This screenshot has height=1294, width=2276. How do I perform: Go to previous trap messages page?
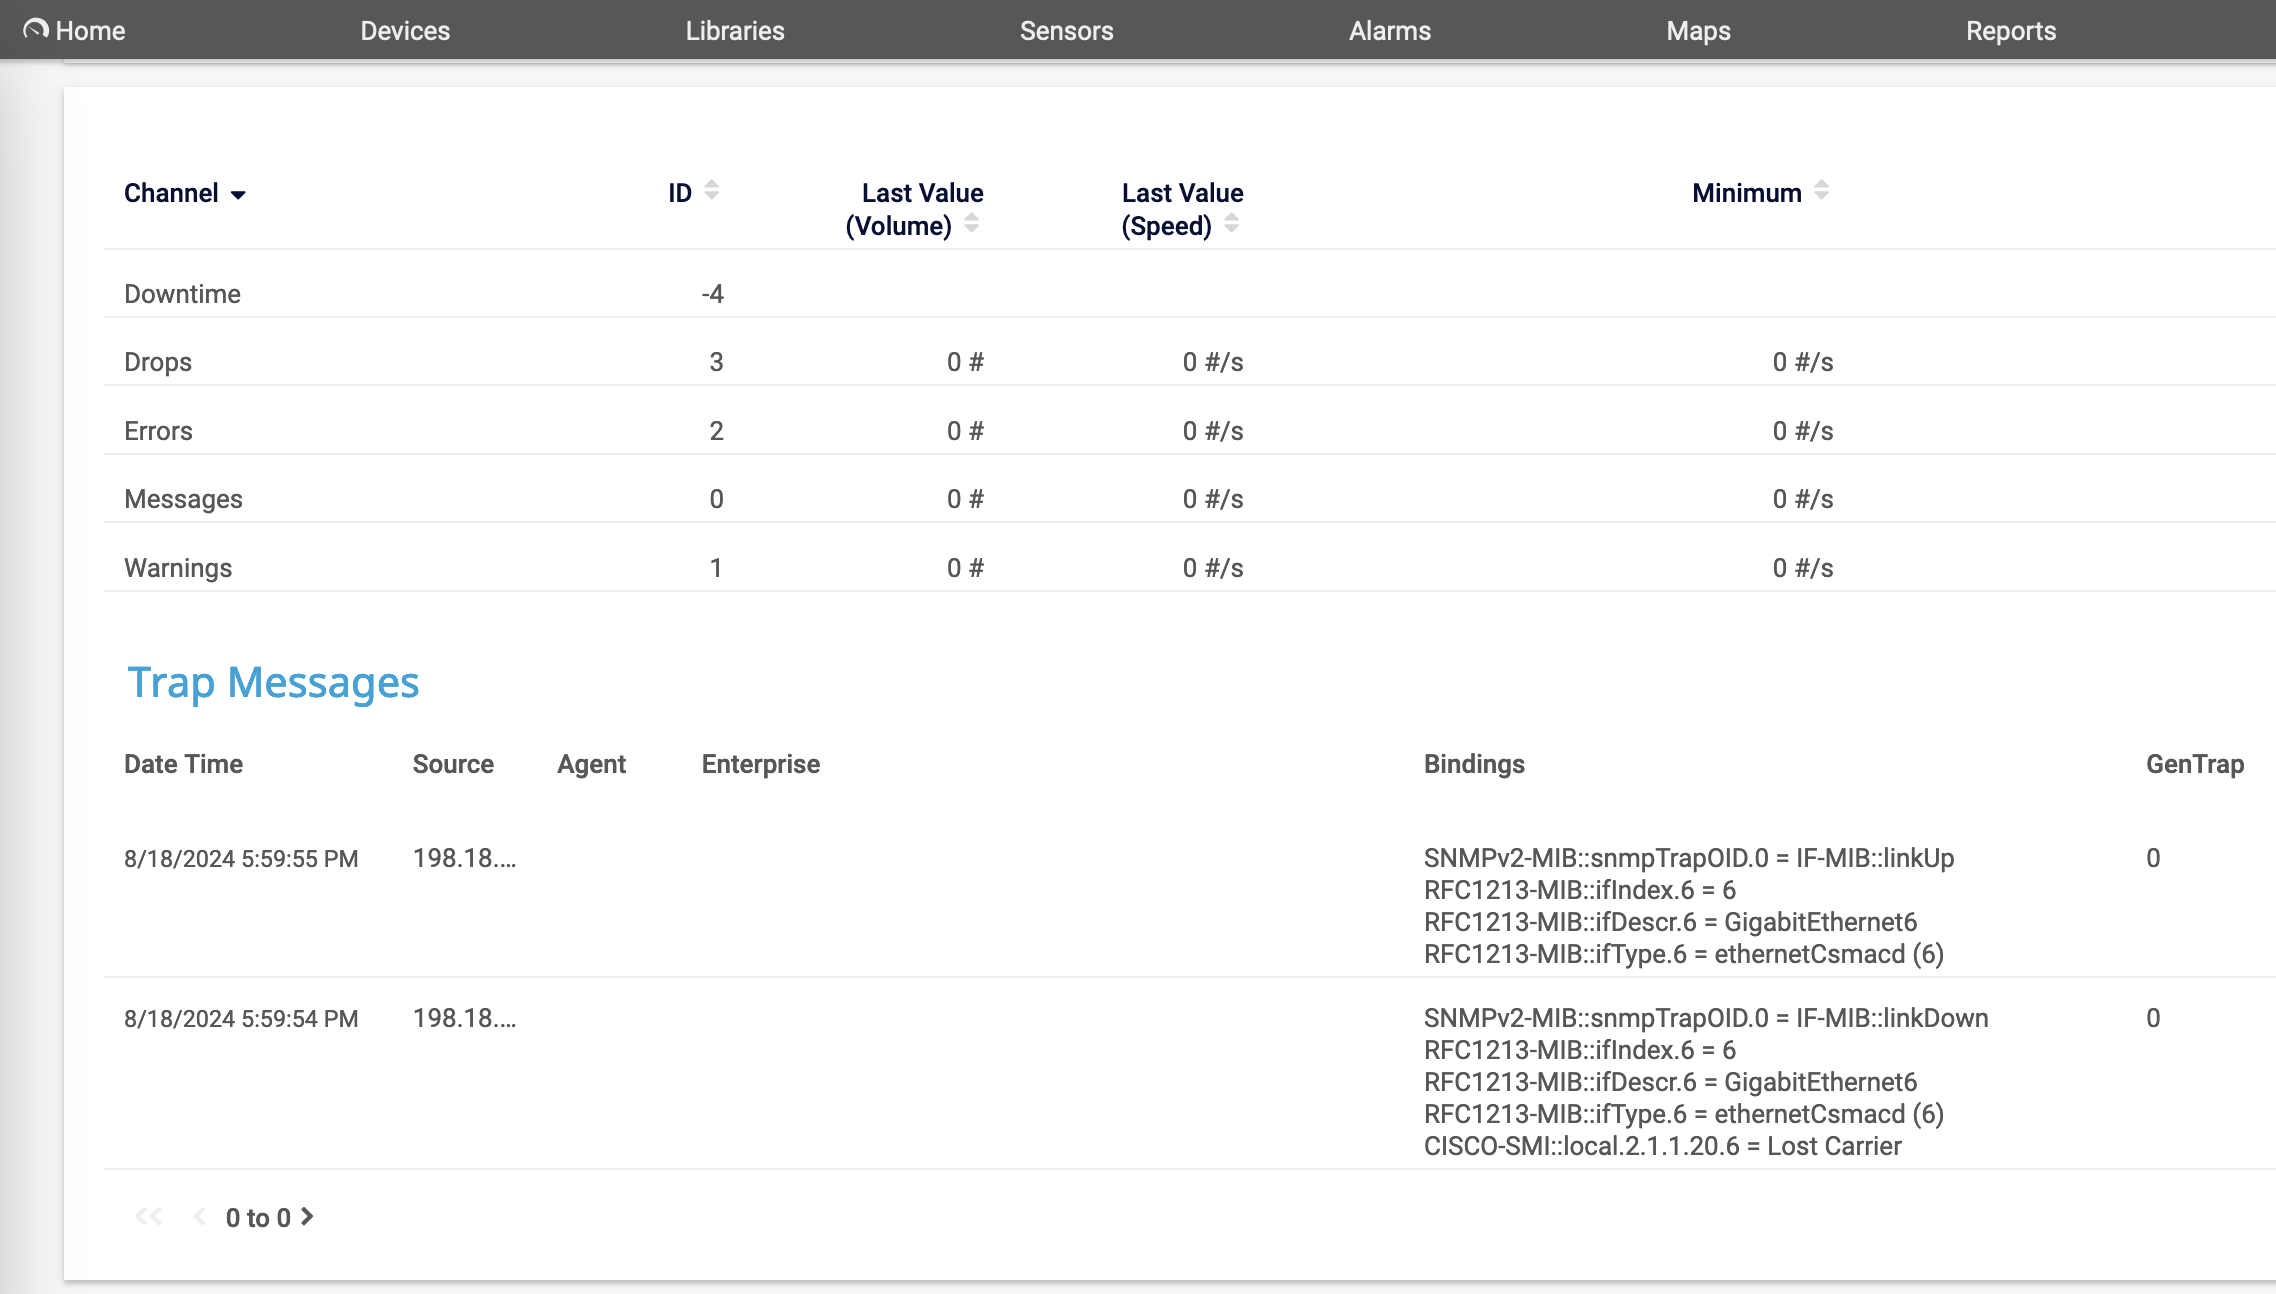(199, 1216)
